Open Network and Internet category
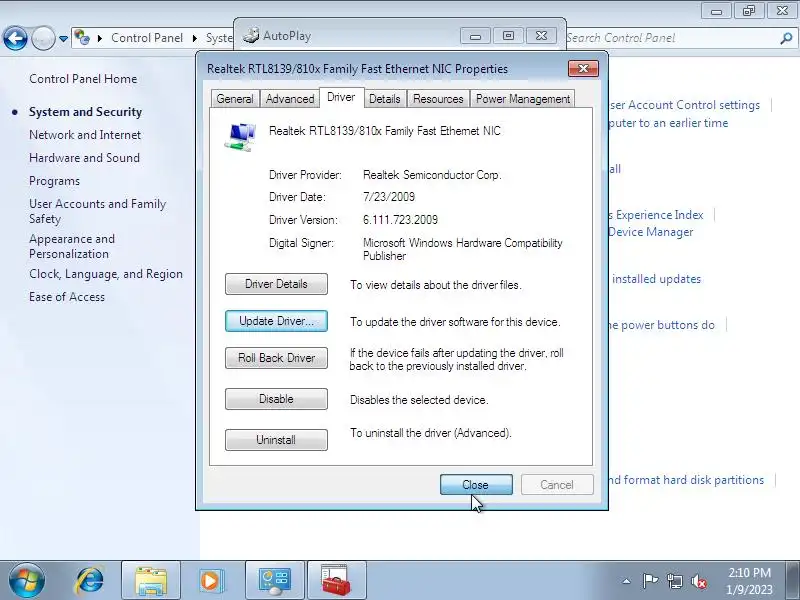Image resolution: width=800 pixels, height=600 pixels. tap(85, 135)
